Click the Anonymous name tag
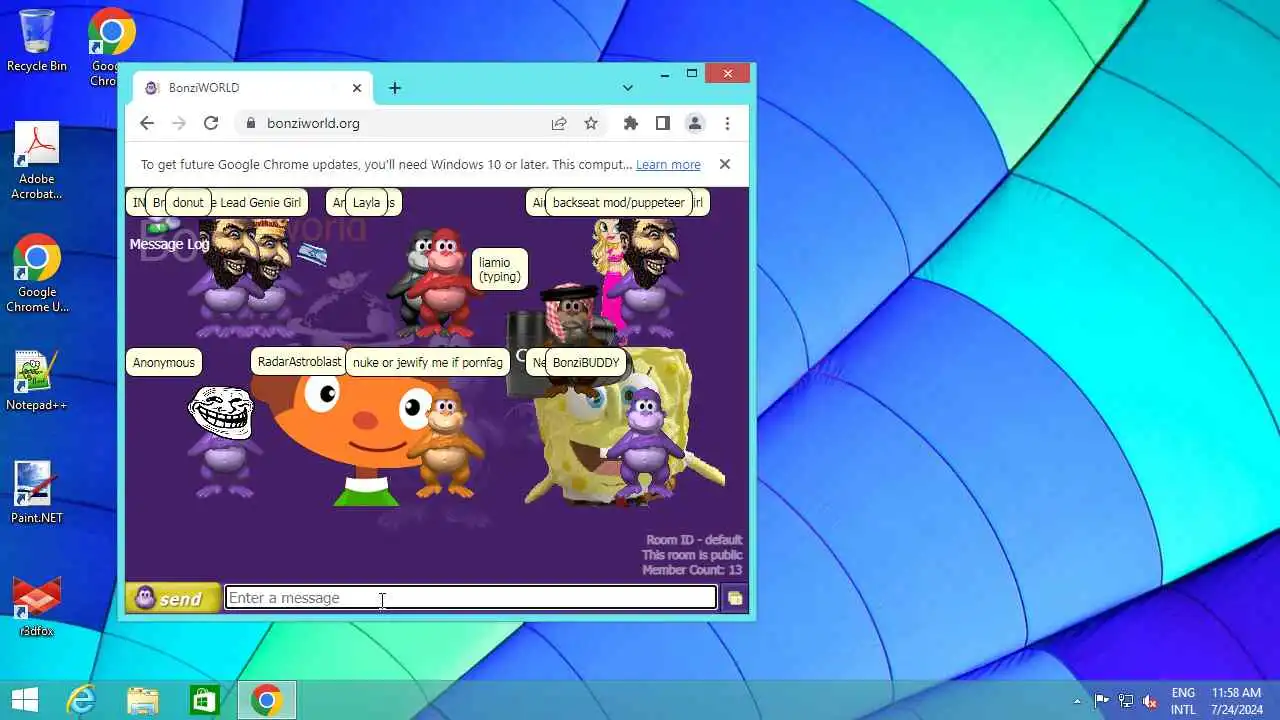Screen dimensions: 1280x720 point(164,362)
